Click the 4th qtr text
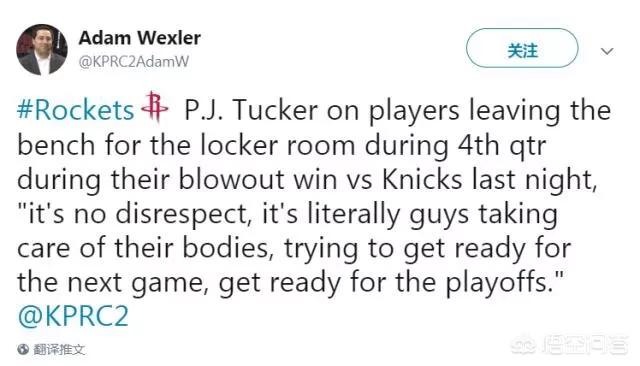The width and height of the screenshot is (640, 366). pyautogui.click(x=502, y=145)
